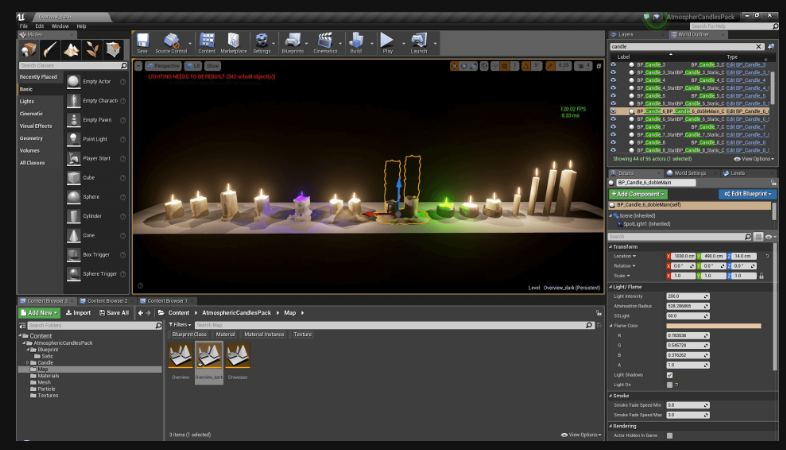The image size is (786, 450).
Task: Click the Cone placement icon
Action: pos(74,235)
